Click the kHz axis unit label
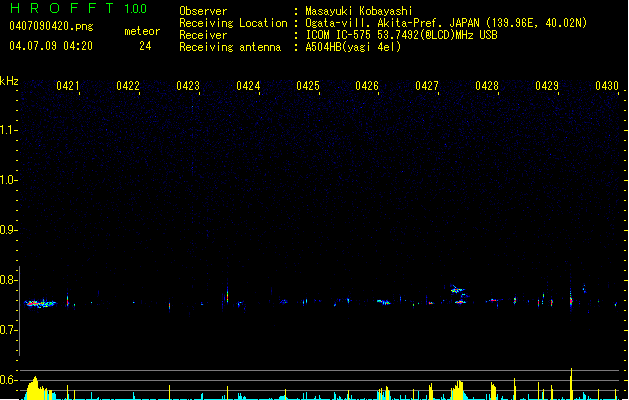629x400 pixels. pyautogui.click(x=9, y=81)
